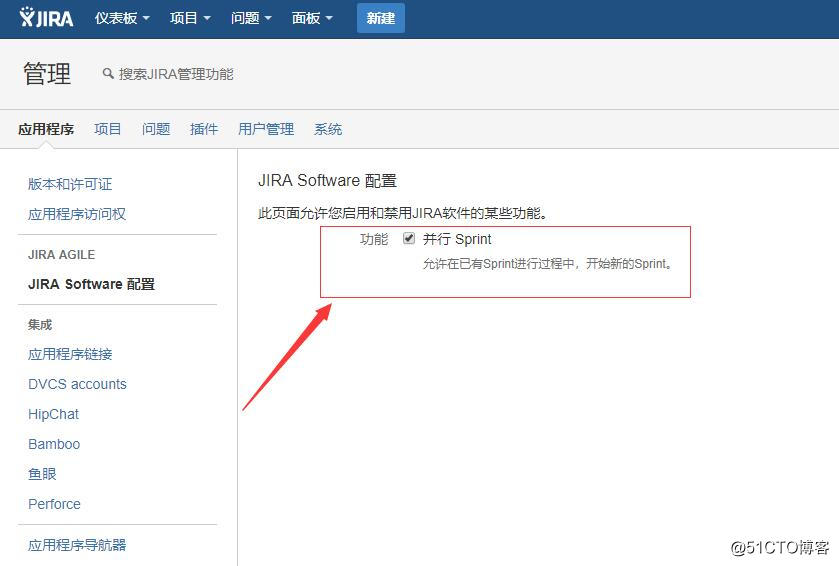Click the JIRA Software 配置 page heading
839x566 pixels.
[327, 181]
